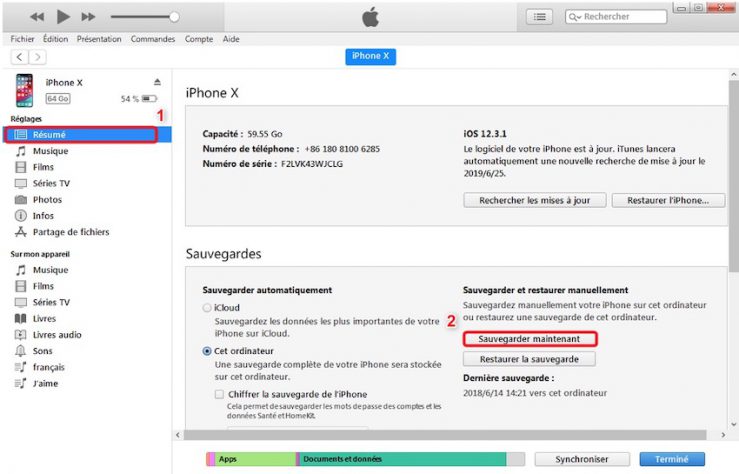This screenshot has width=739, height=474.
Task: Select the Cet ordinateur radio button
Action: [x=206, y=351]
